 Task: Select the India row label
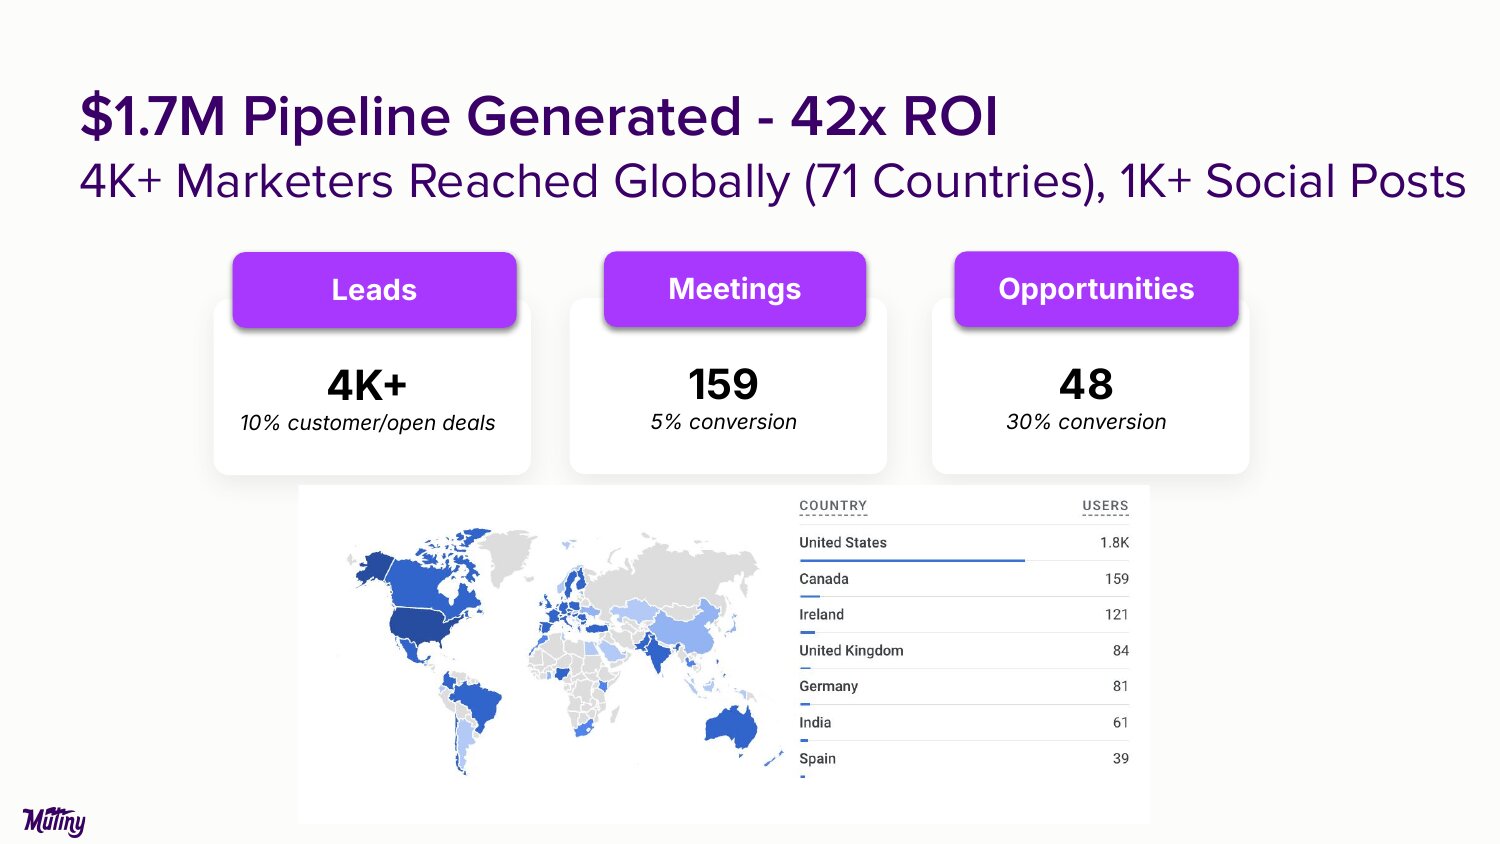click(815, 723)
